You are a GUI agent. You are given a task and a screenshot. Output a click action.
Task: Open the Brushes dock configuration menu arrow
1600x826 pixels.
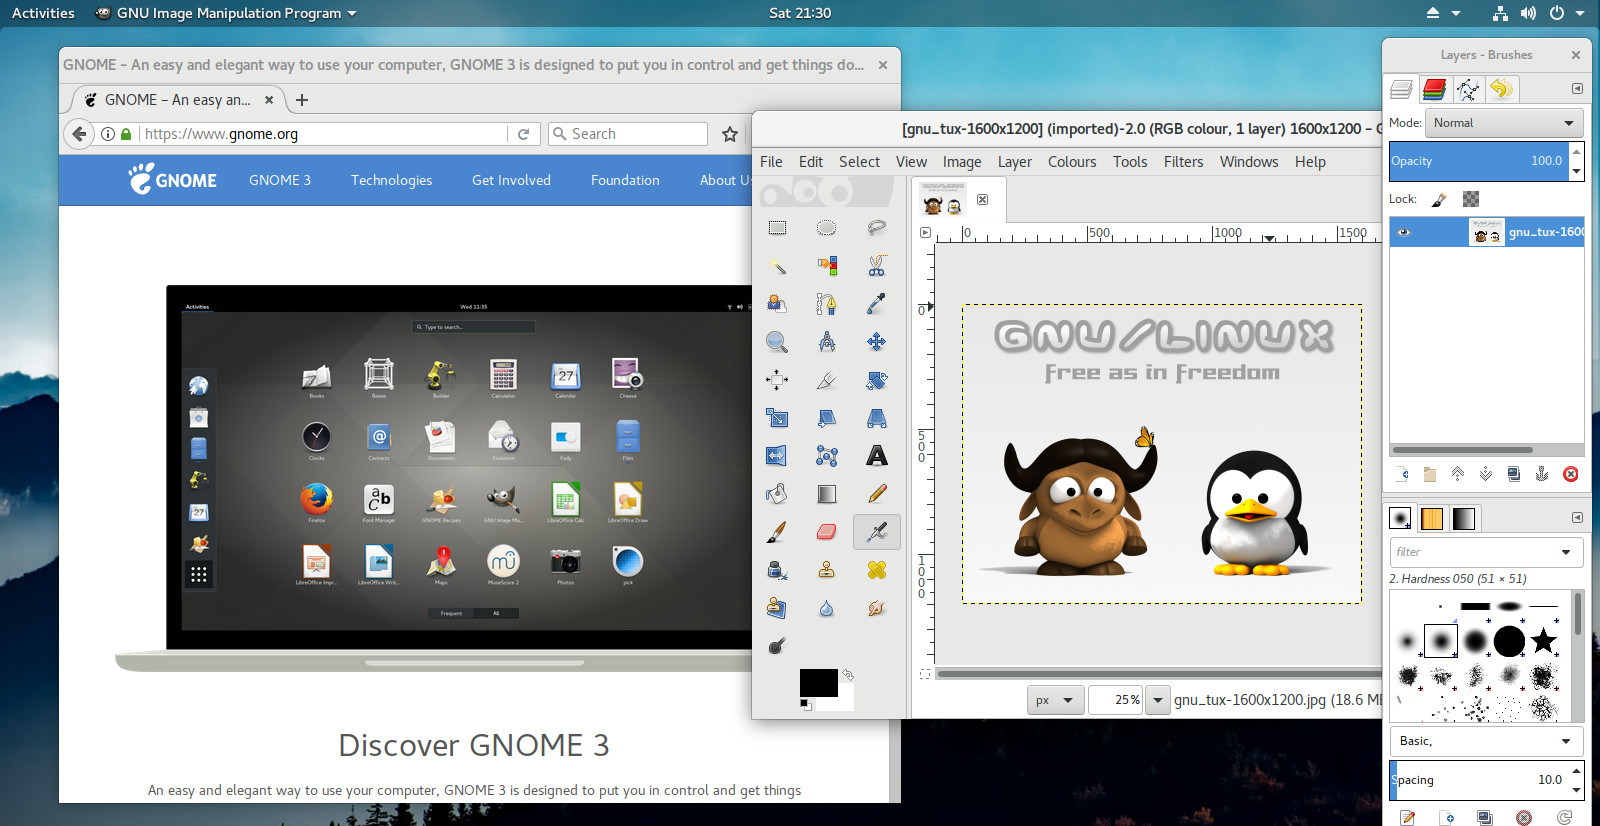click(1577, 517)
